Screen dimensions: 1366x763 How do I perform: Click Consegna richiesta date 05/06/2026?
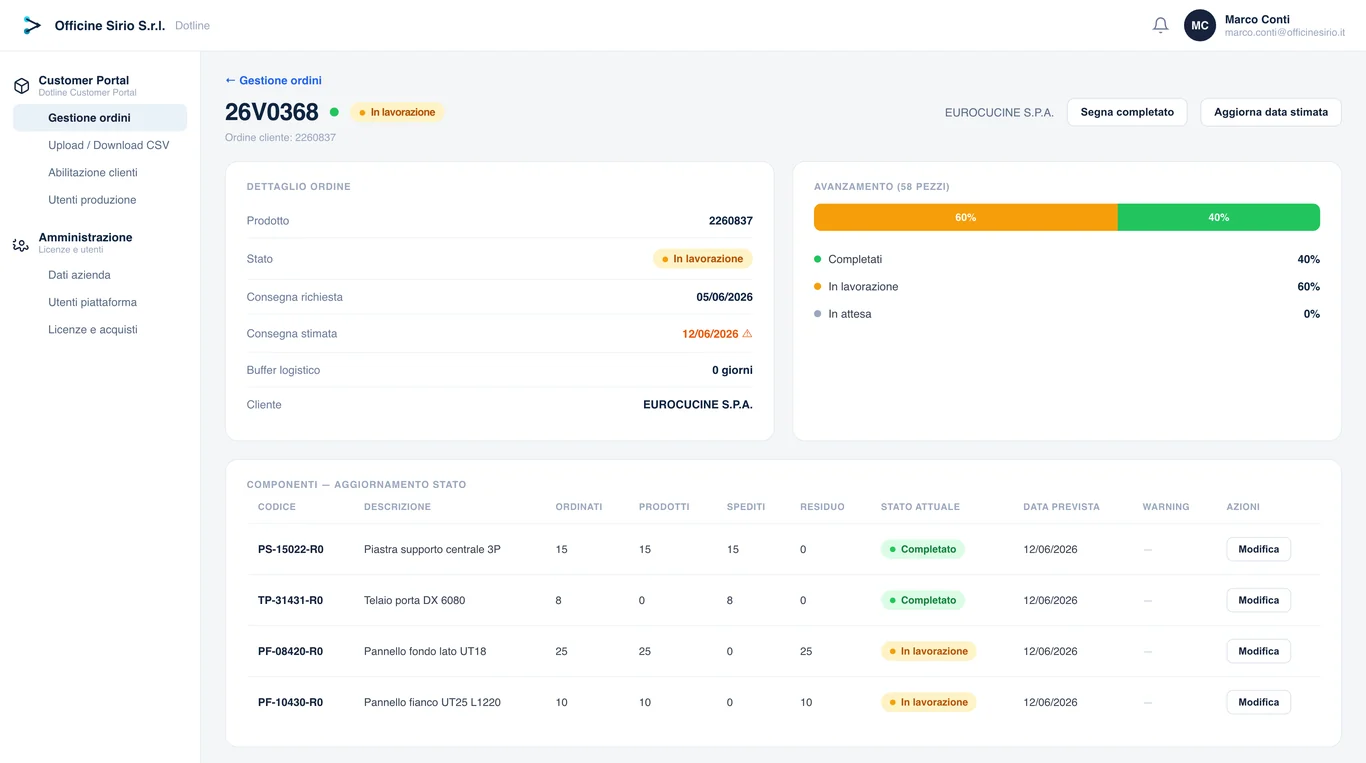click(725, 297)
